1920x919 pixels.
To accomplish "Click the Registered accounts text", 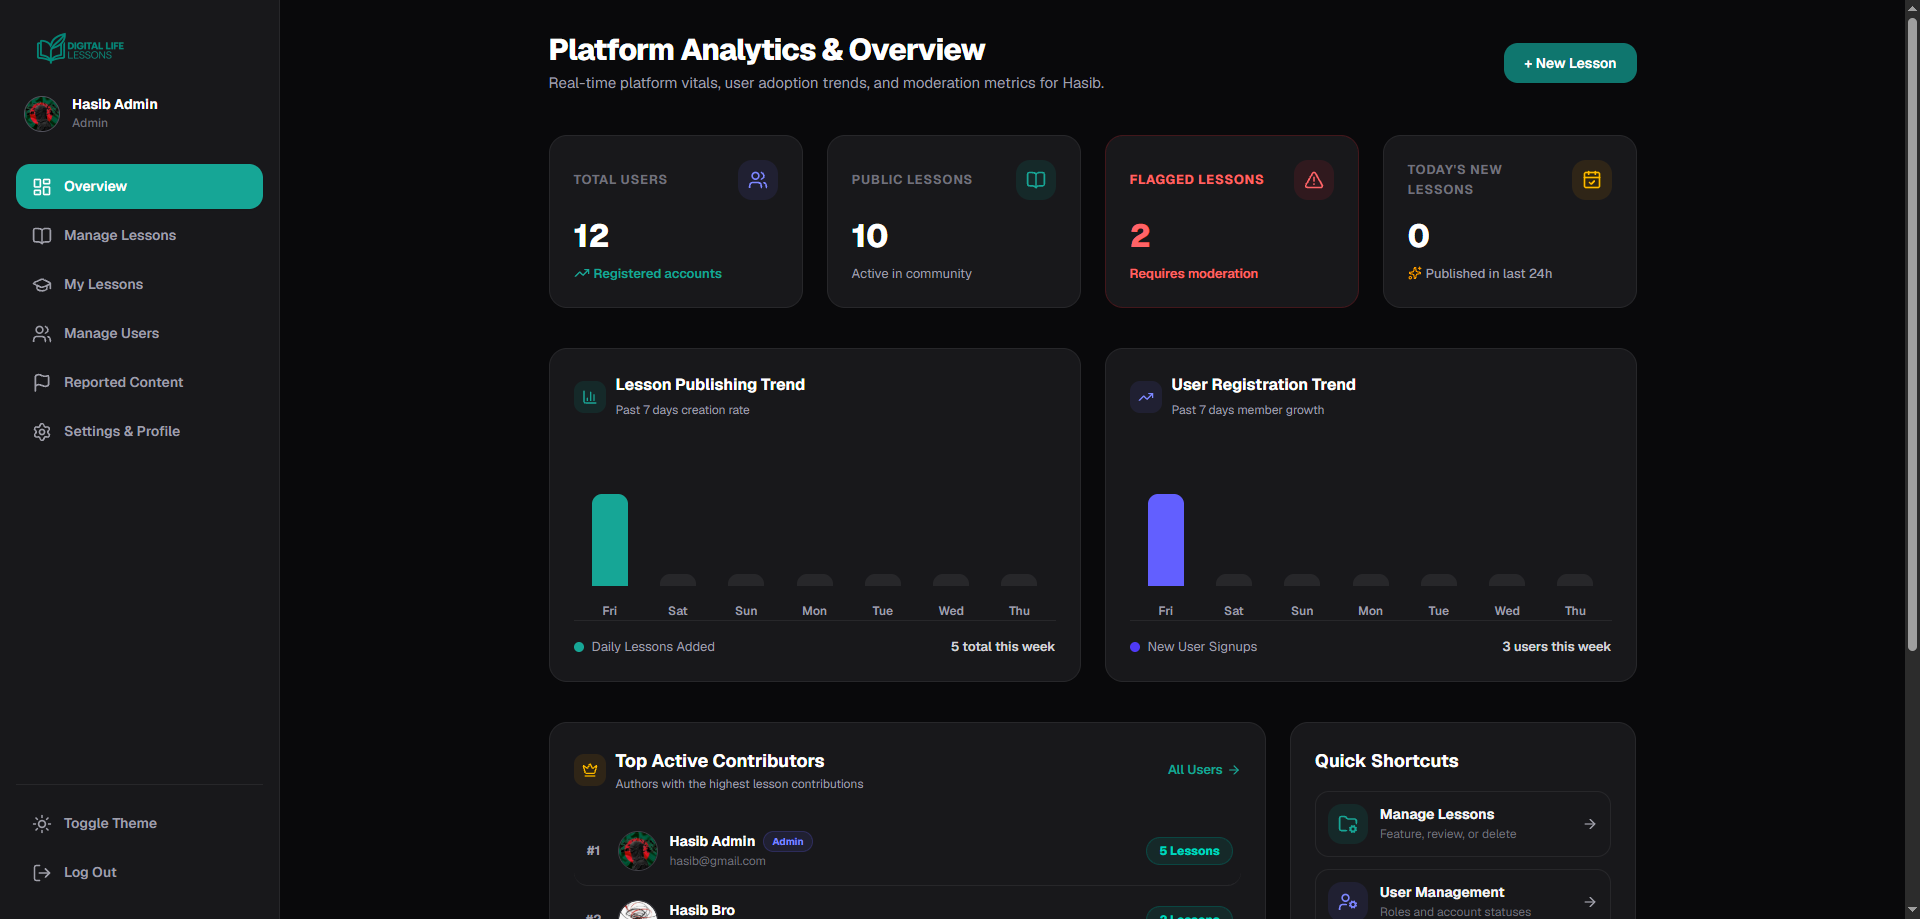I will [x=657, y=274].
